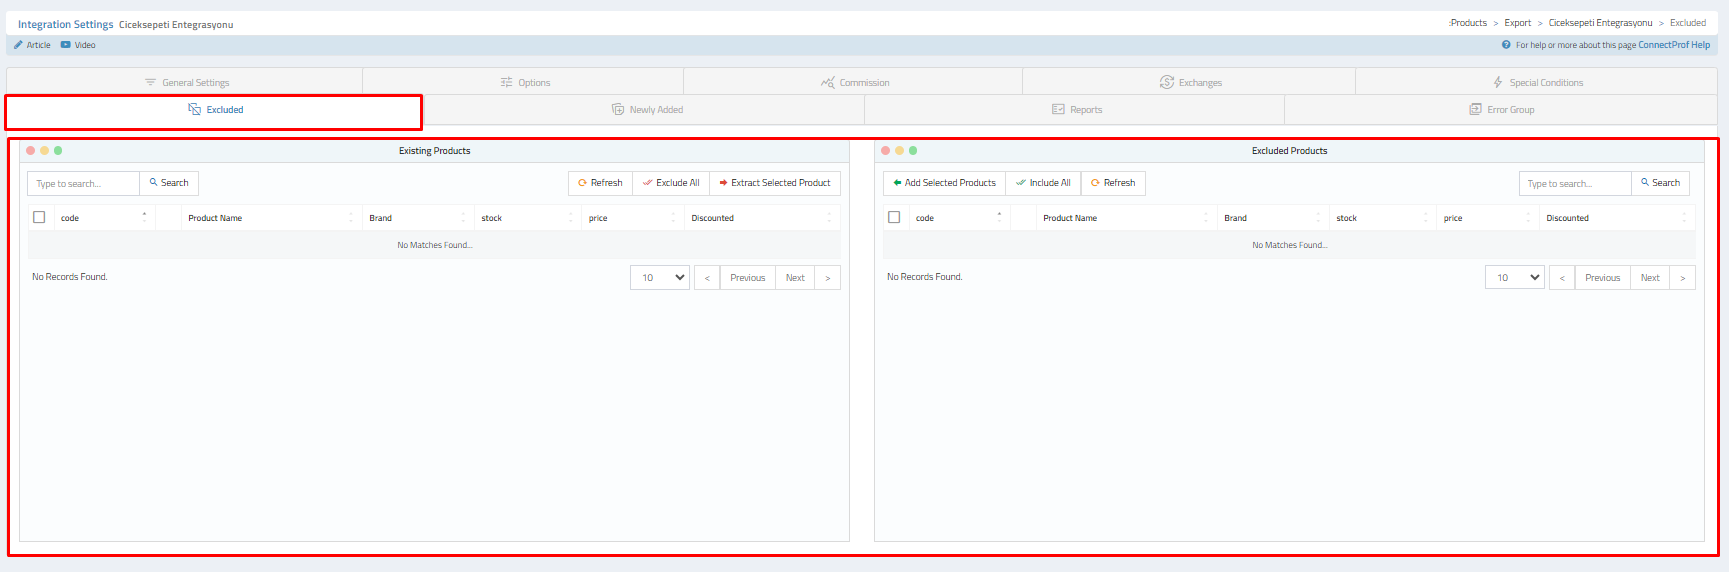Open the ConnectProf Help link
This screenshot has width=1729, height=572.
(1673, 45)
